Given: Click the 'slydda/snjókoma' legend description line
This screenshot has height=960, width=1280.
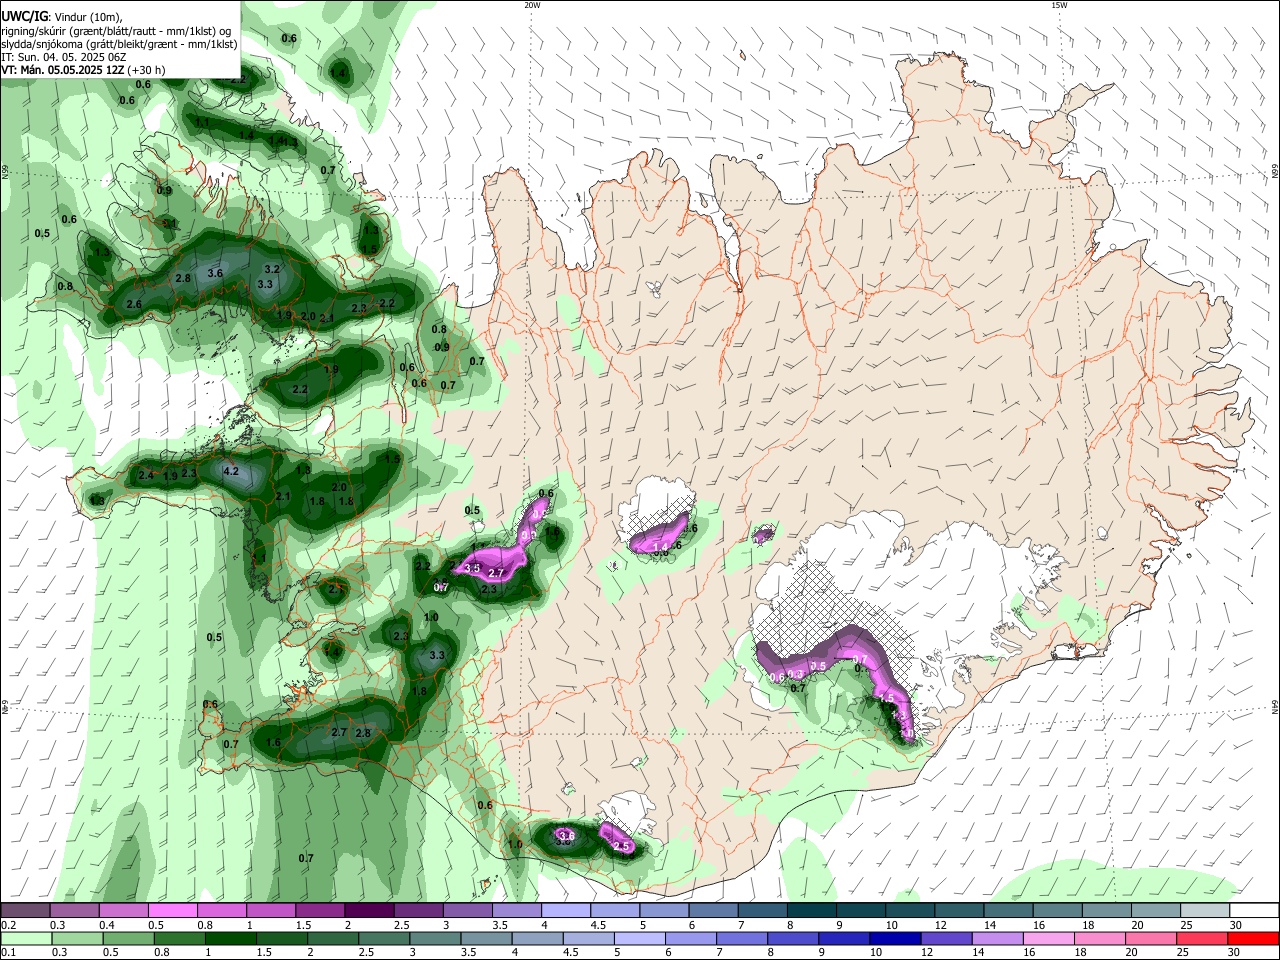Looking at the screenshot, I should (119, 44).
